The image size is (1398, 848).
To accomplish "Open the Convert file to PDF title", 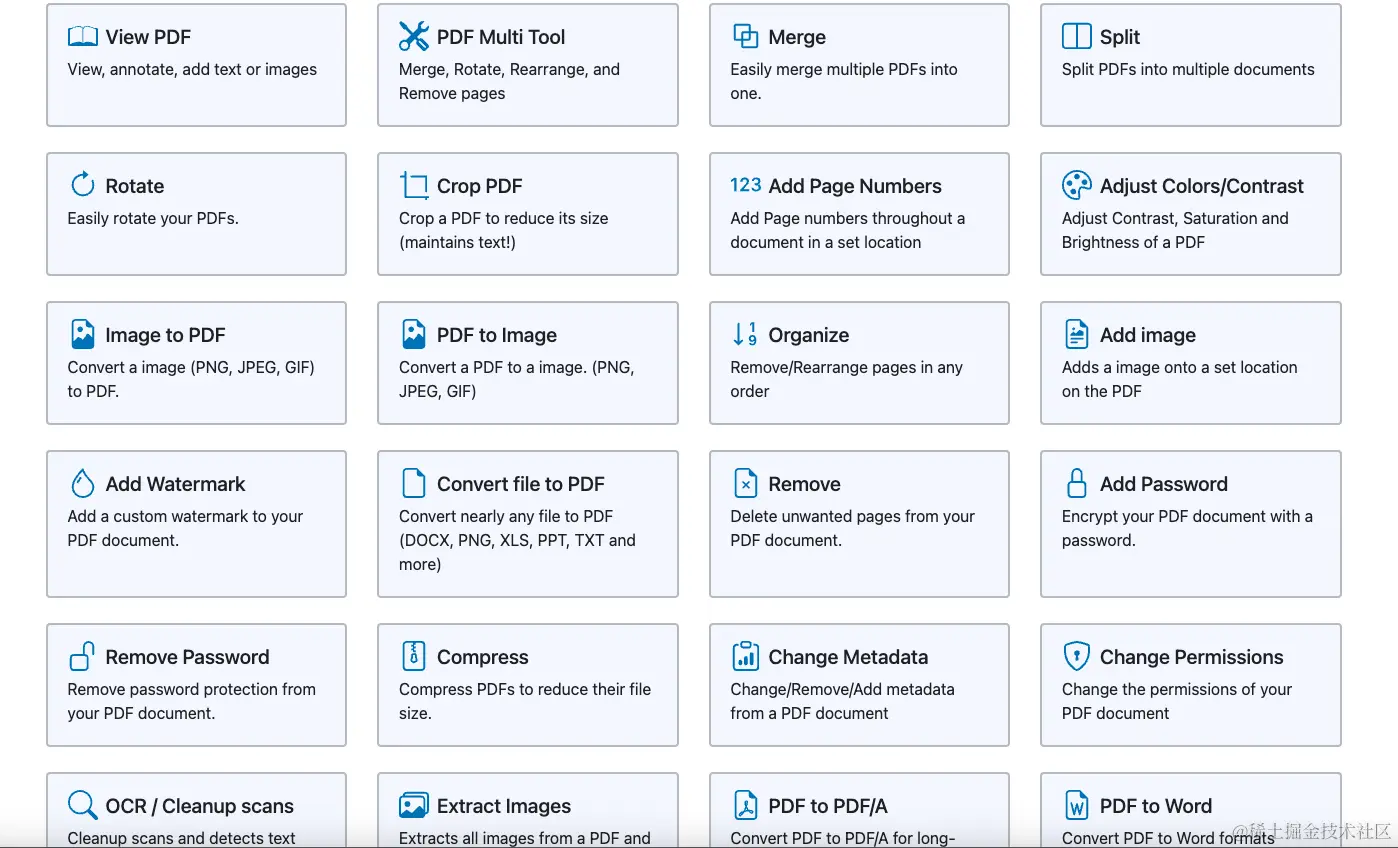I will (x=521, y=484).
